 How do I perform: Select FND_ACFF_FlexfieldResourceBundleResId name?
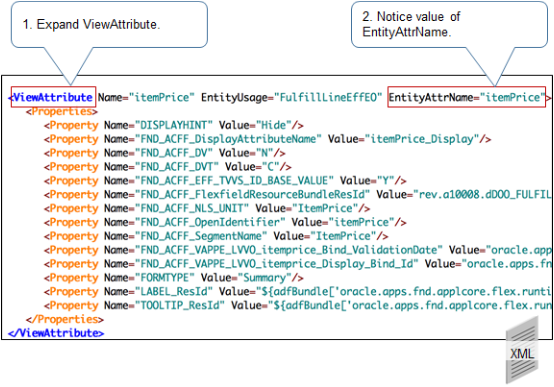pyautogui.click(x=252, y=194)
